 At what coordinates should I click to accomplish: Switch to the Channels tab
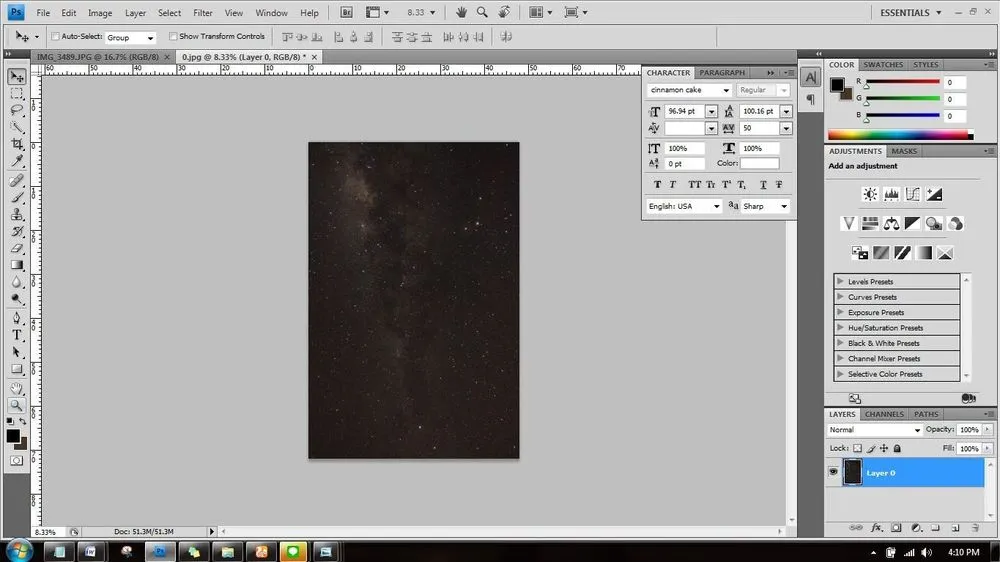[x=884, y=414]
